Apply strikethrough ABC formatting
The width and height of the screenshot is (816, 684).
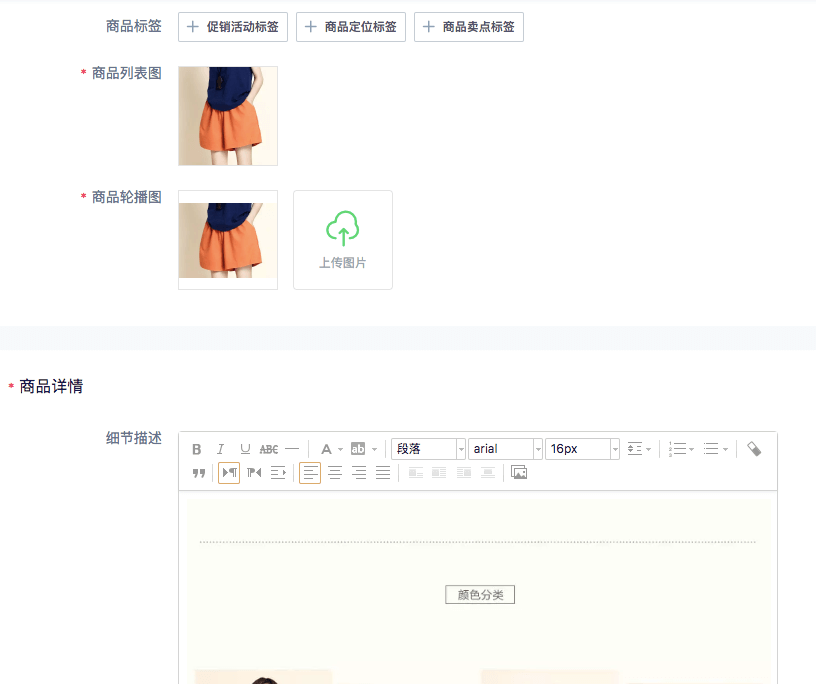269,449
